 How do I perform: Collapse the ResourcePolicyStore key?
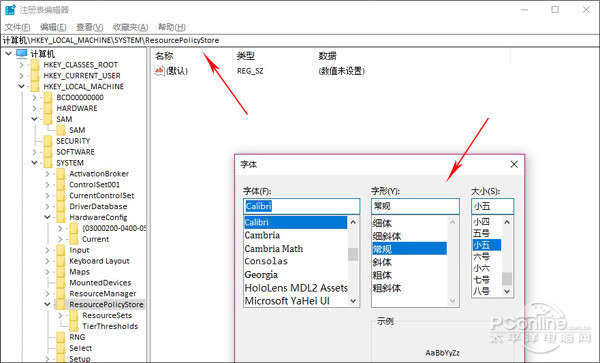tap(47, 304)
